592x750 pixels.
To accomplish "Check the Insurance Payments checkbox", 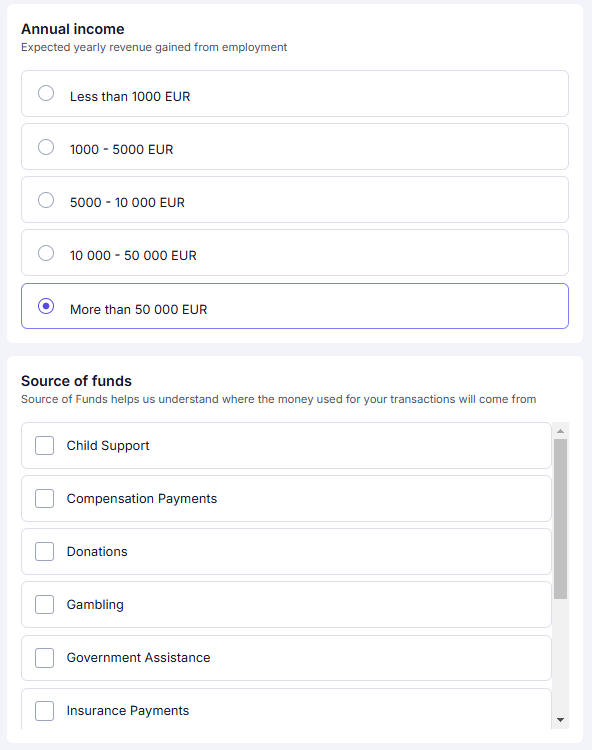I will tap(44, 711).
